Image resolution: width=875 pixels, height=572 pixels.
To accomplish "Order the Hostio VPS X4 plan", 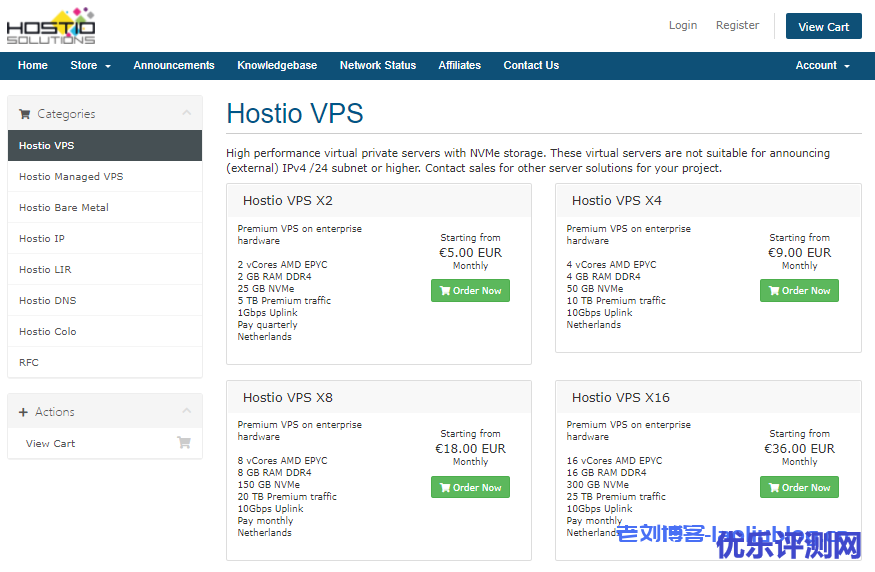I will click(x=799, y=291).
